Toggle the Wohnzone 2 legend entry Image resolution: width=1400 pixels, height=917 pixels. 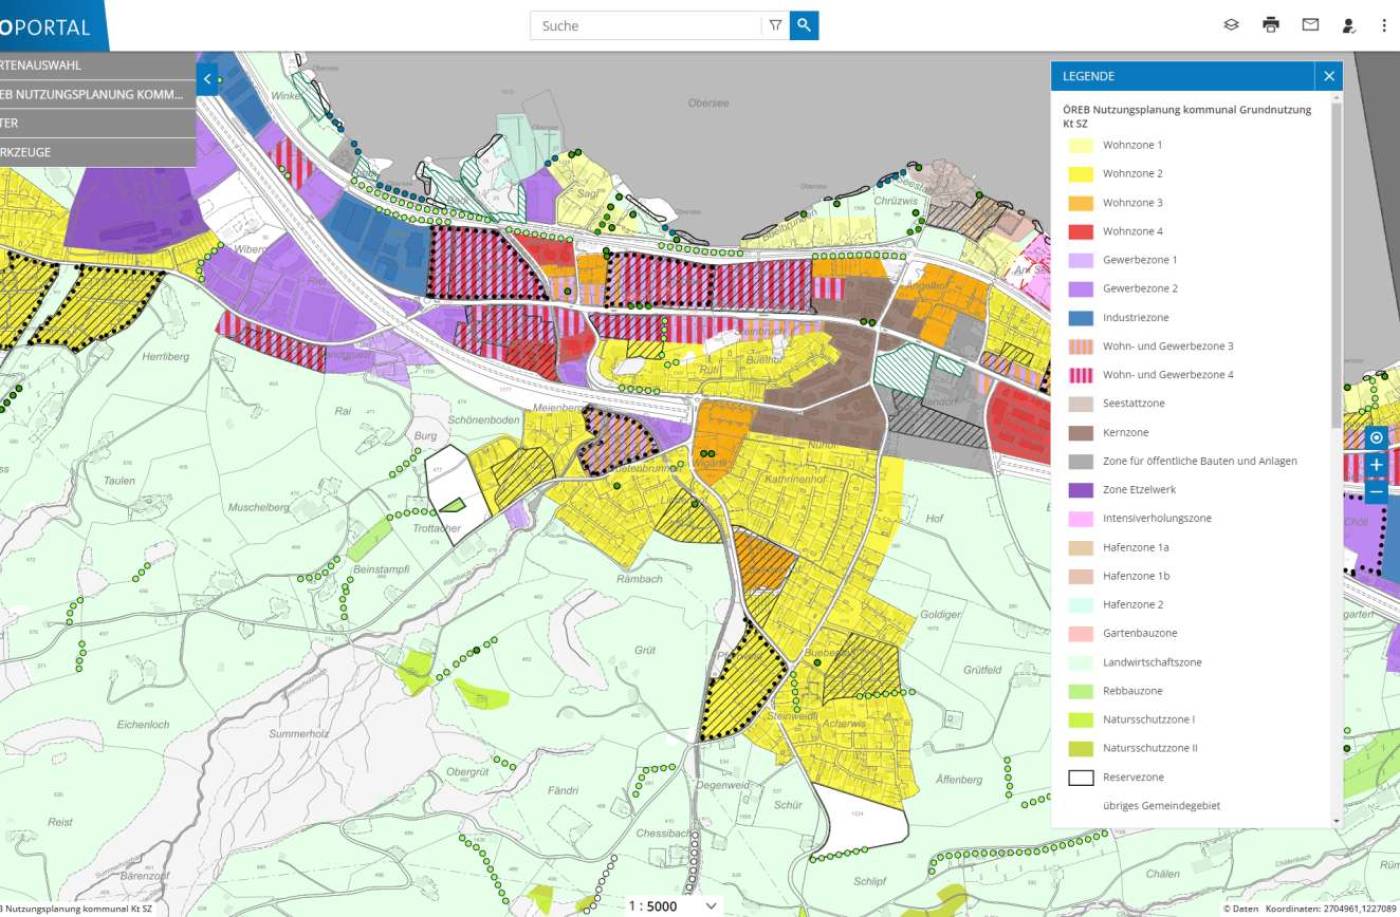(1131, 172)
